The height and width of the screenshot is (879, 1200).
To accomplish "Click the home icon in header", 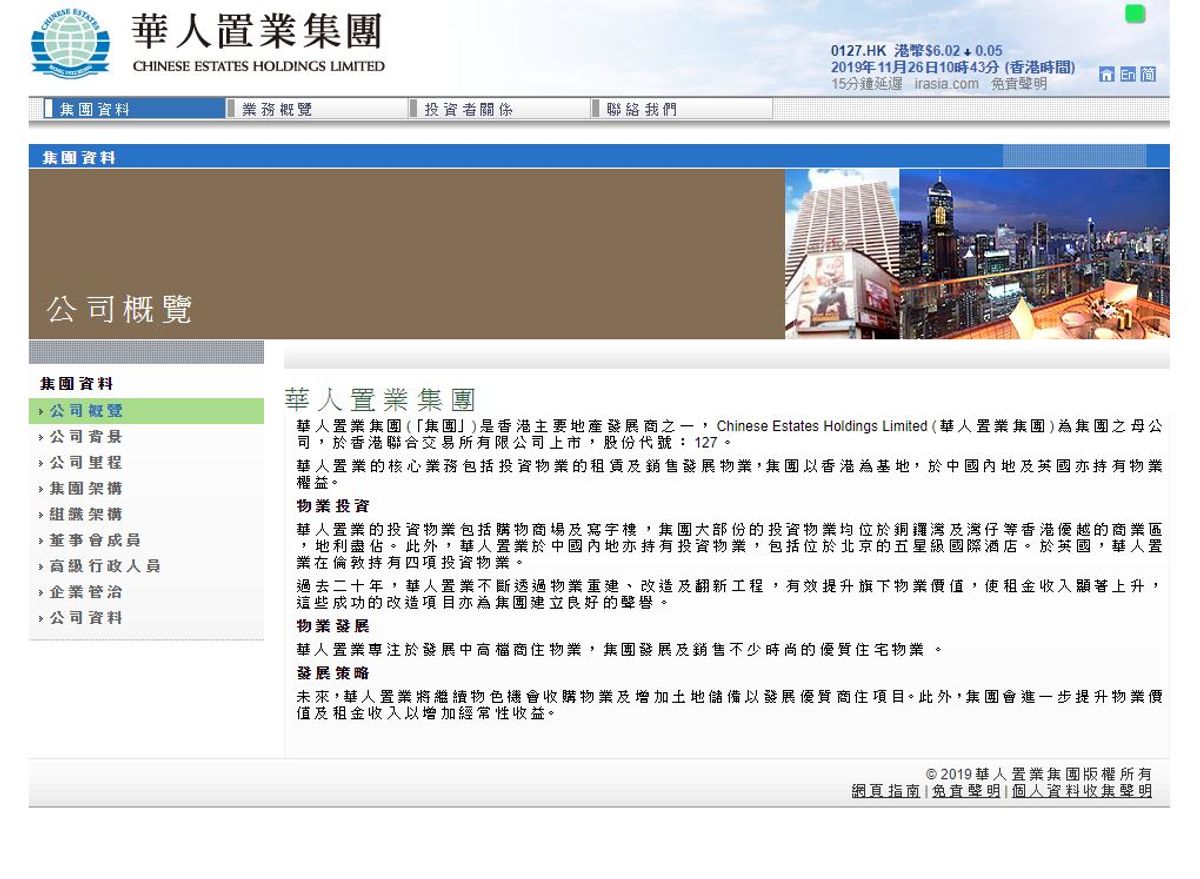I will pos(1107,74).
